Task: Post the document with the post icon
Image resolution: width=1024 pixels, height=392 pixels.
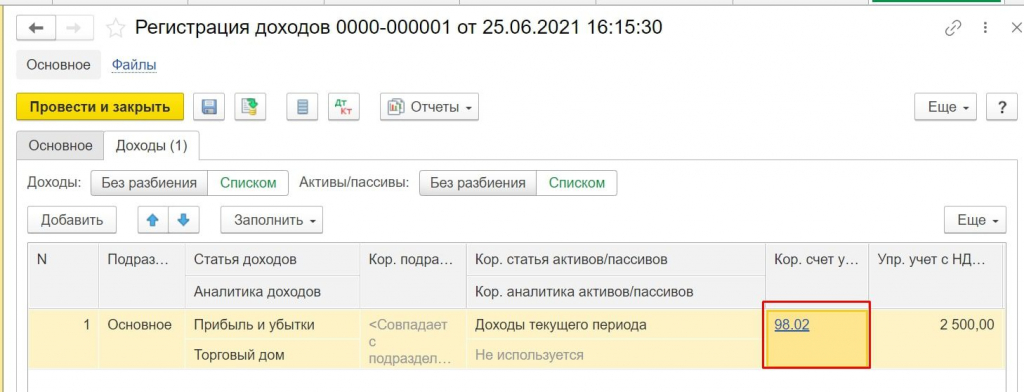Action: (x=250, y=107)
